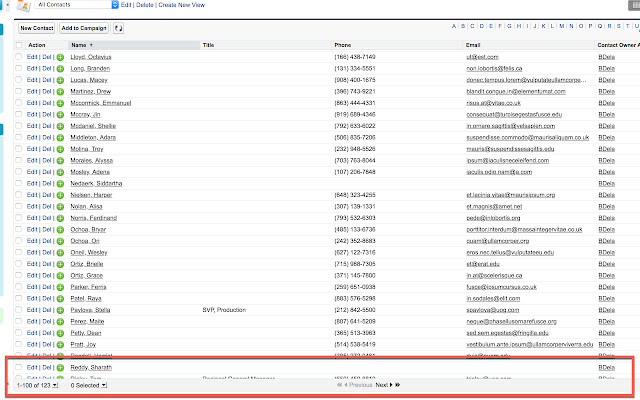Click the grey icon at top right corner

tap(634, 5)
